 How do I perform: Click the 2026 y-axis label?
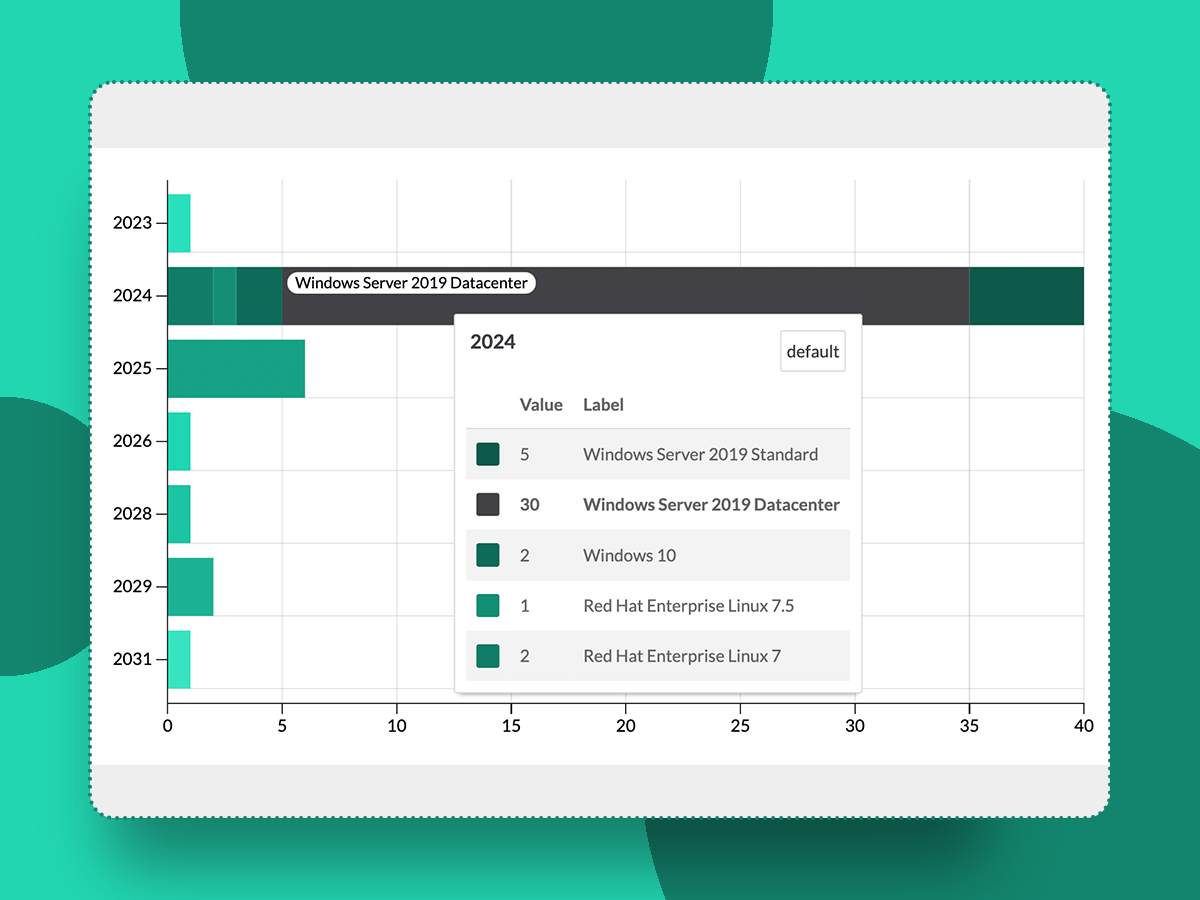[132, 441]
